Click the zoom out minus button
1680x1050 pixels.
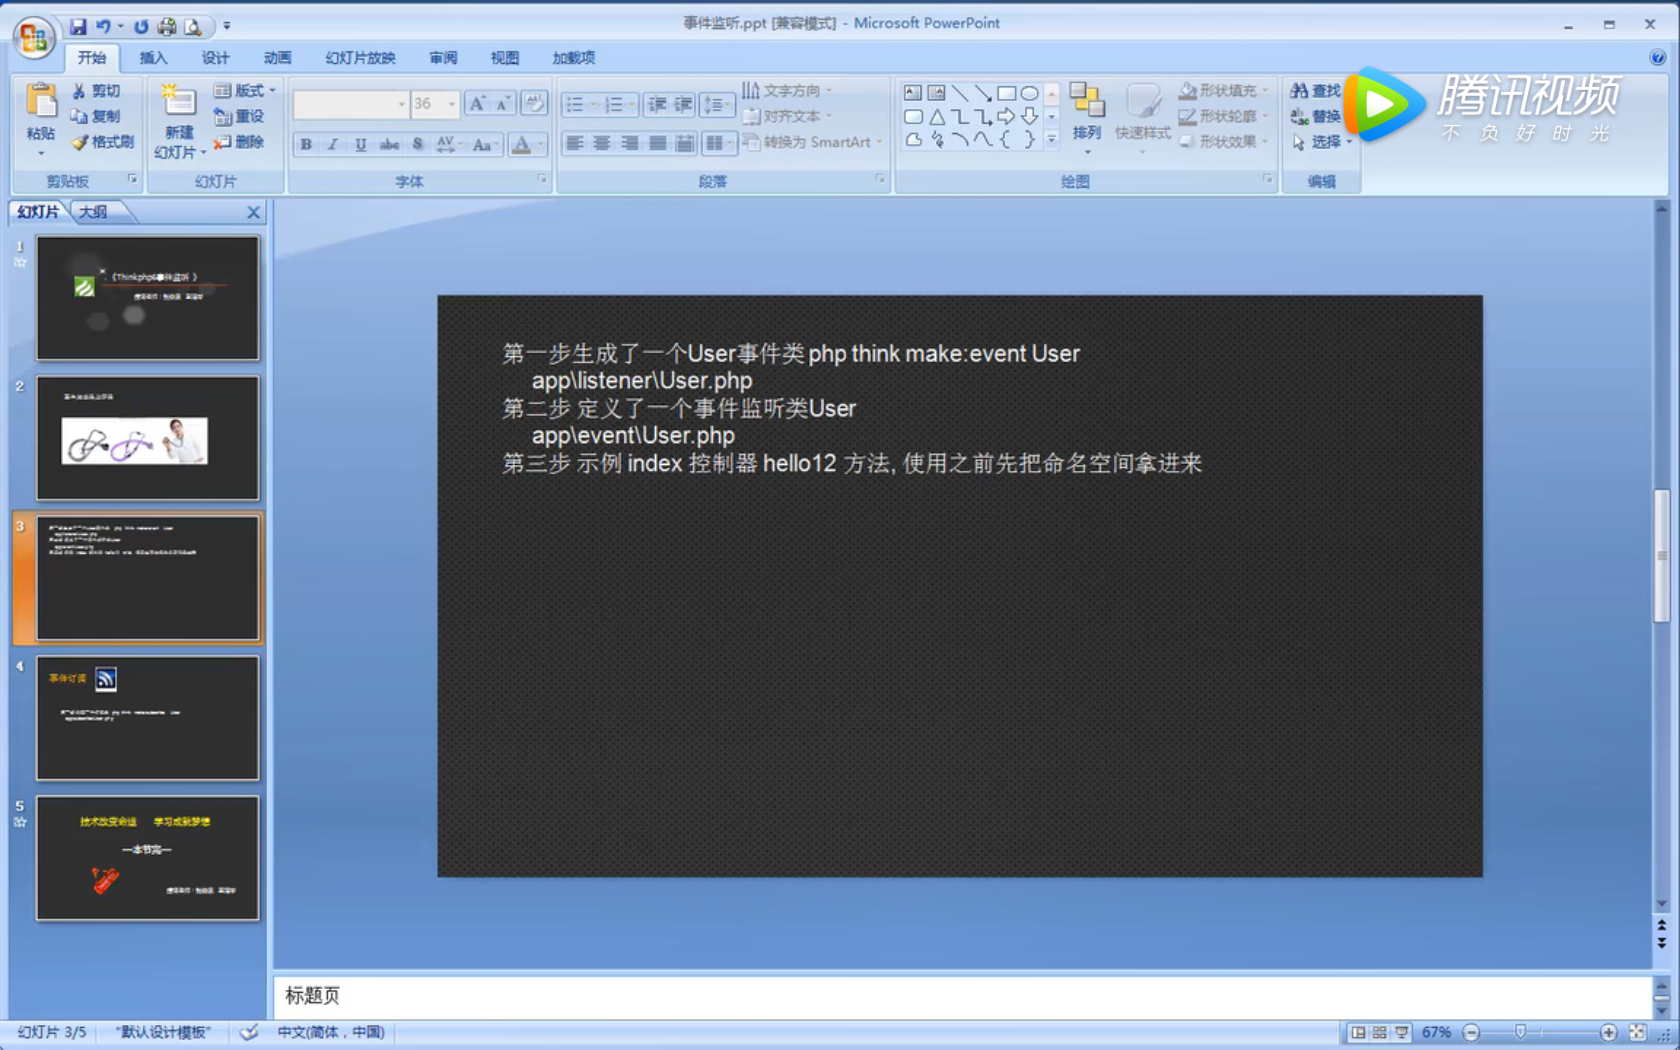(1471, 1032)
